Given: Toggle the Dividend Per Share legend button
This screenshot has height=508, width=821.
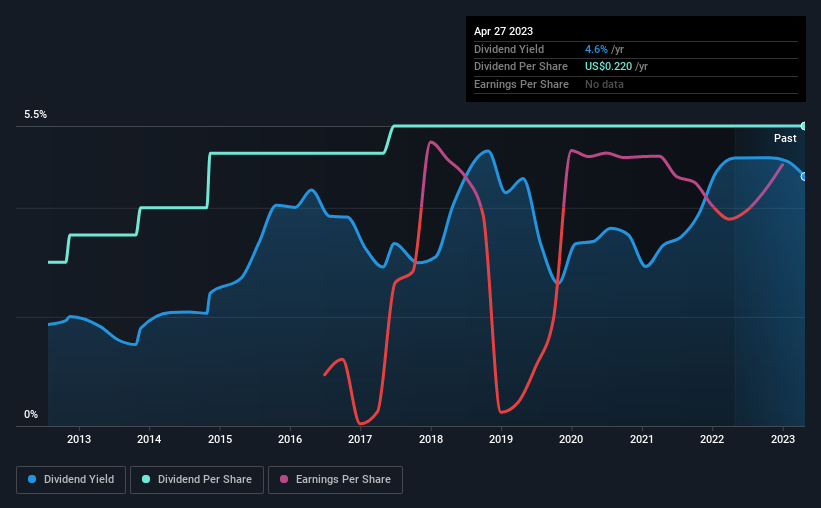Looking at the screenshot, I should coord(197,480).
